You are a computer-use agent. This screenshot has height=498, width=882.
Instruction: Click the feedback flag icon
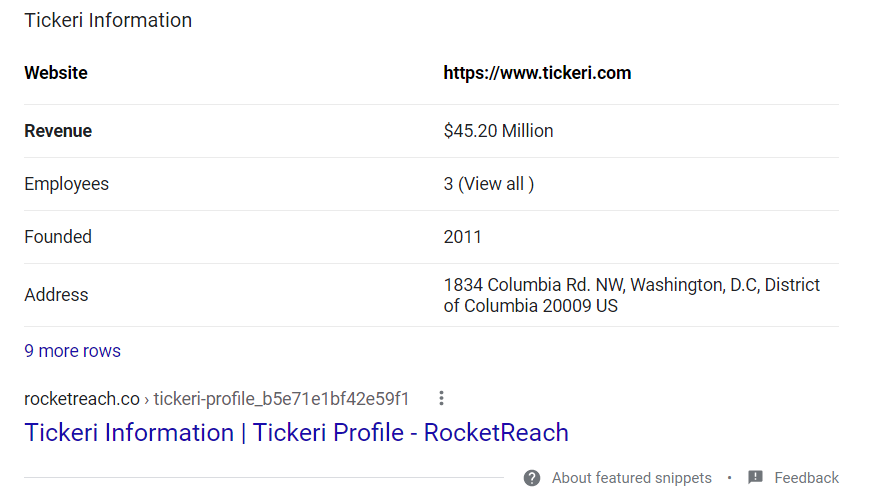point(756,478)
